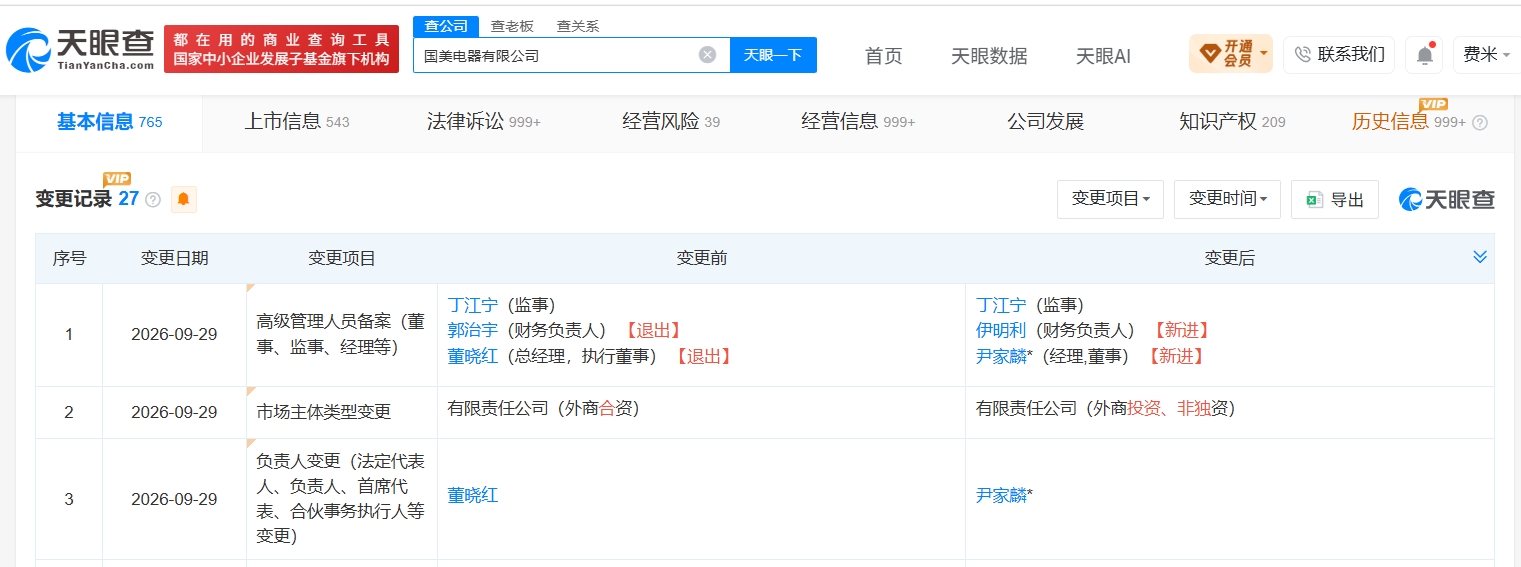The height and width of the screenshot is (567, 1521).
Task: Switch to the 知识产权 tab
Action: tap(1232, 122)
